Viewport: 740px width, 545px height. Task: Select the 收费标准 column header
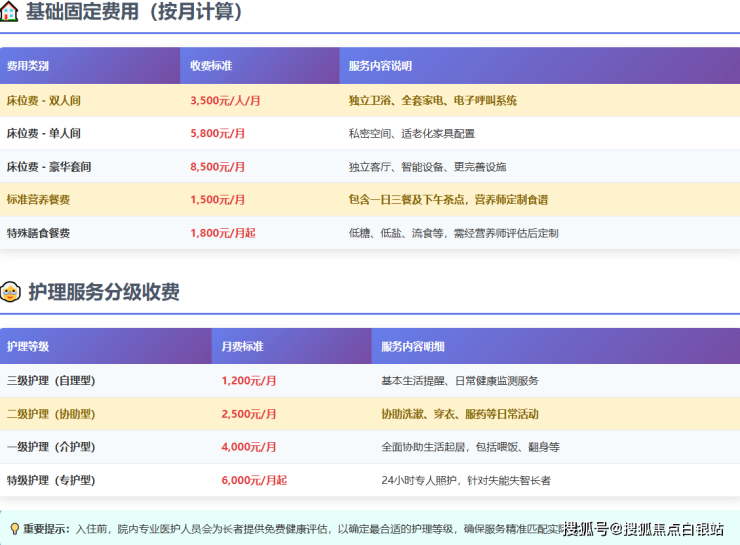[211, 66]
